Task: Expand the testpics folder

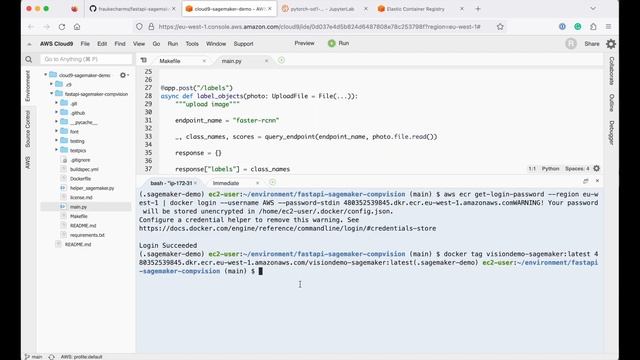Action: (56, 150)
